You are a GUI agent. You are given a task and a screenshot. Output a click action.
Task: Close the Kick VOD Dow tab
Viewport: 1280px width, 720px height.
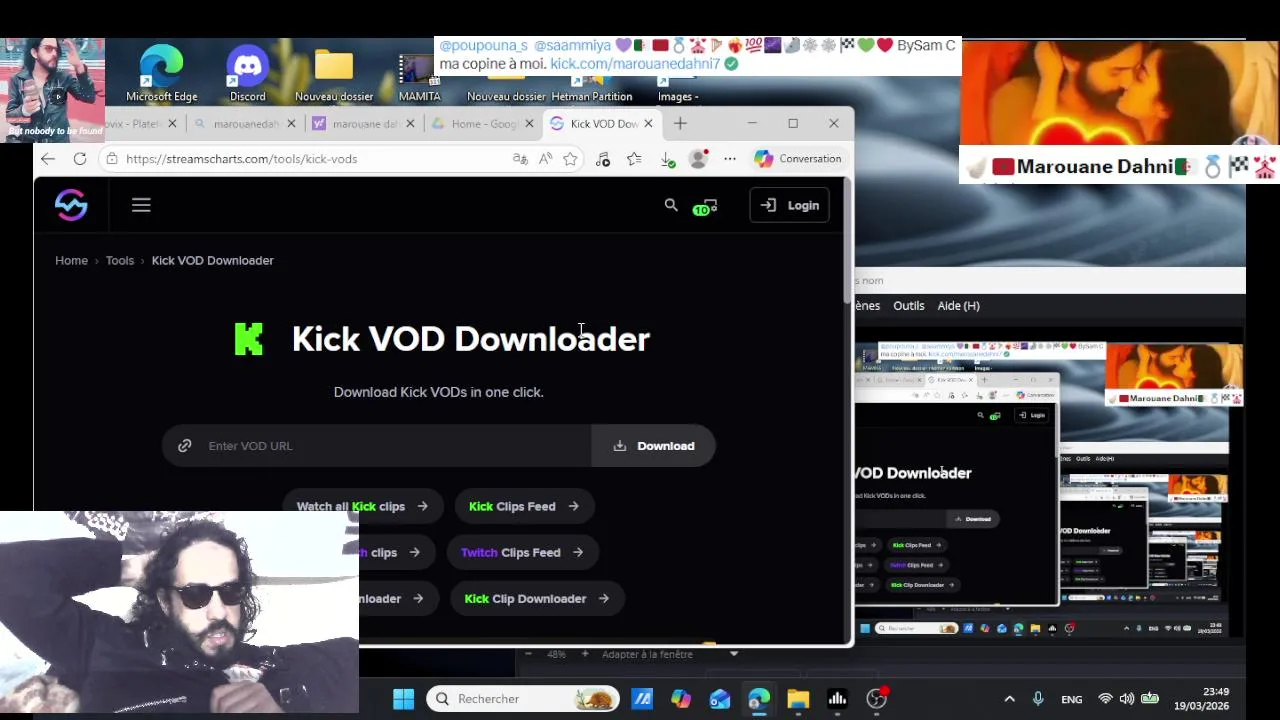click(648, 124)
